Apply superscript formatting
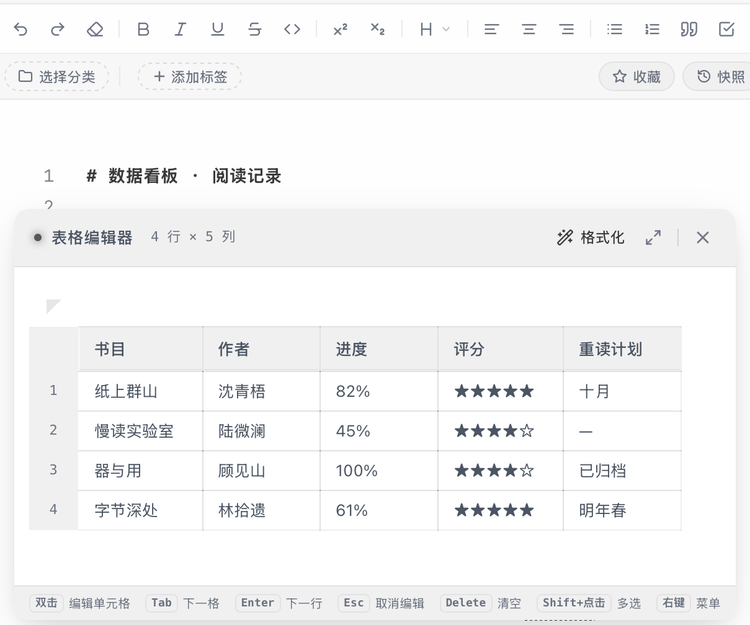 pos(340,30)
